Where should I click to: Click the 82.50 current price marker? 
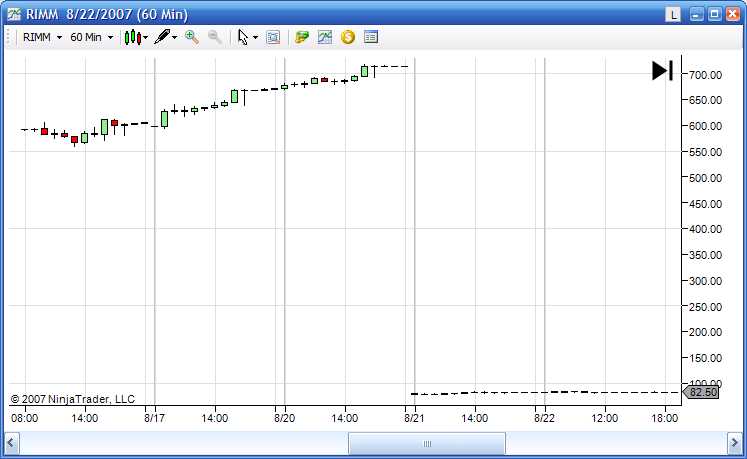(700, 392)
